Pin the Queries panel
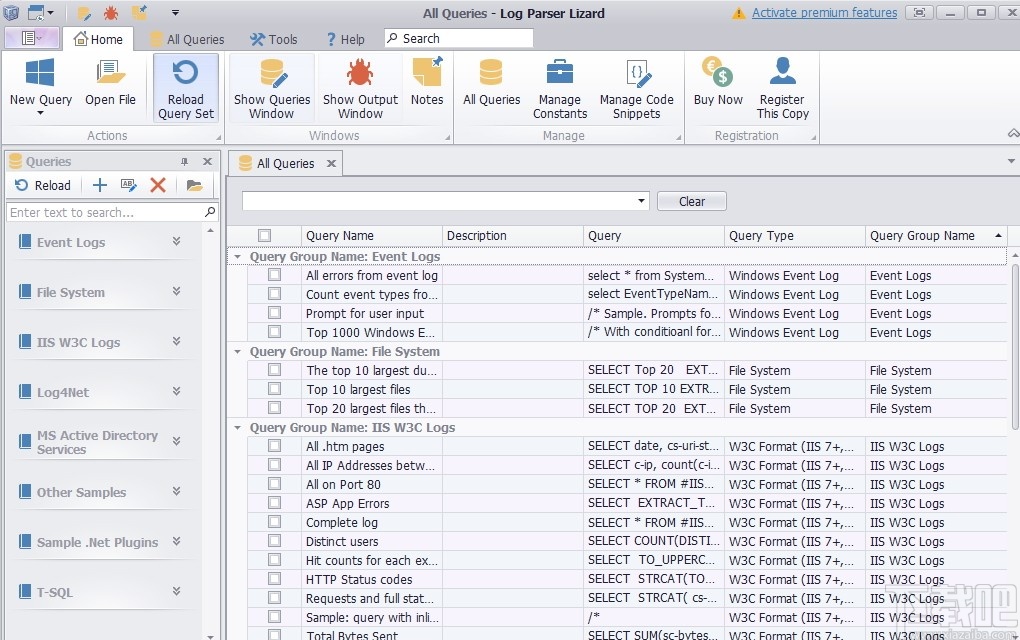The image size is (1020, 640). click(x=184, y=161)
